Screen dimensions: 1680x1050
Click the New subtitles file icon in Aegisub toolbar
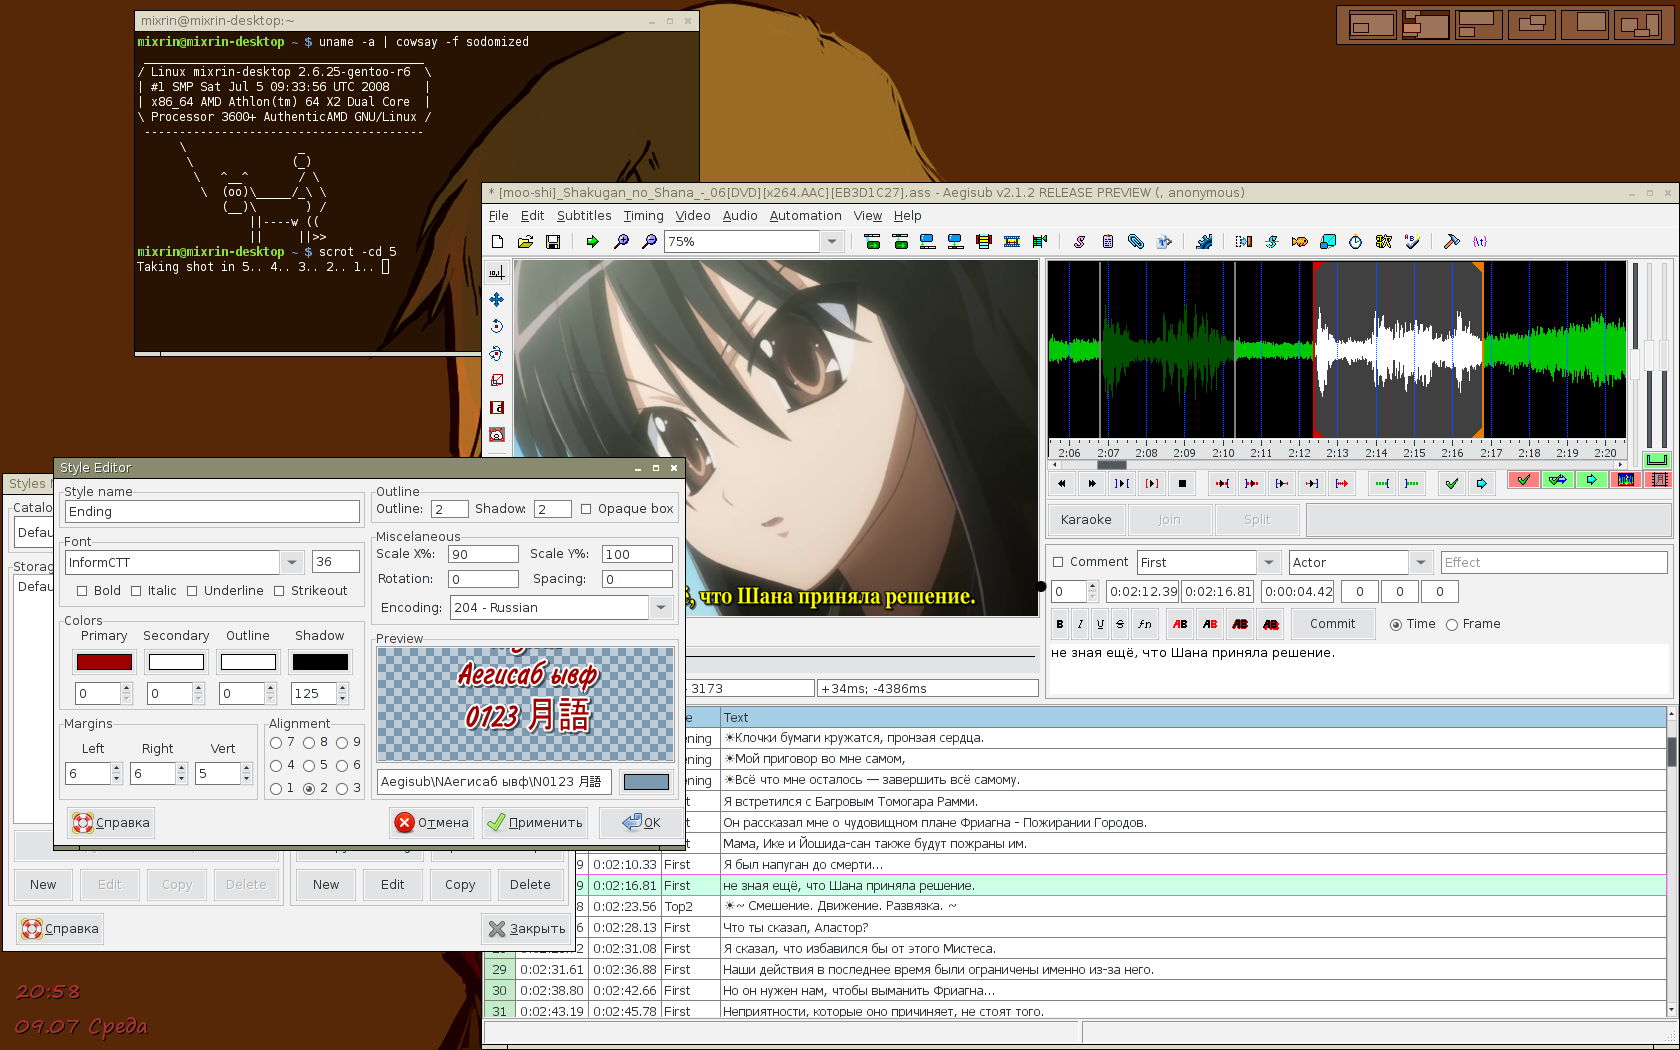tap(497, 241)
